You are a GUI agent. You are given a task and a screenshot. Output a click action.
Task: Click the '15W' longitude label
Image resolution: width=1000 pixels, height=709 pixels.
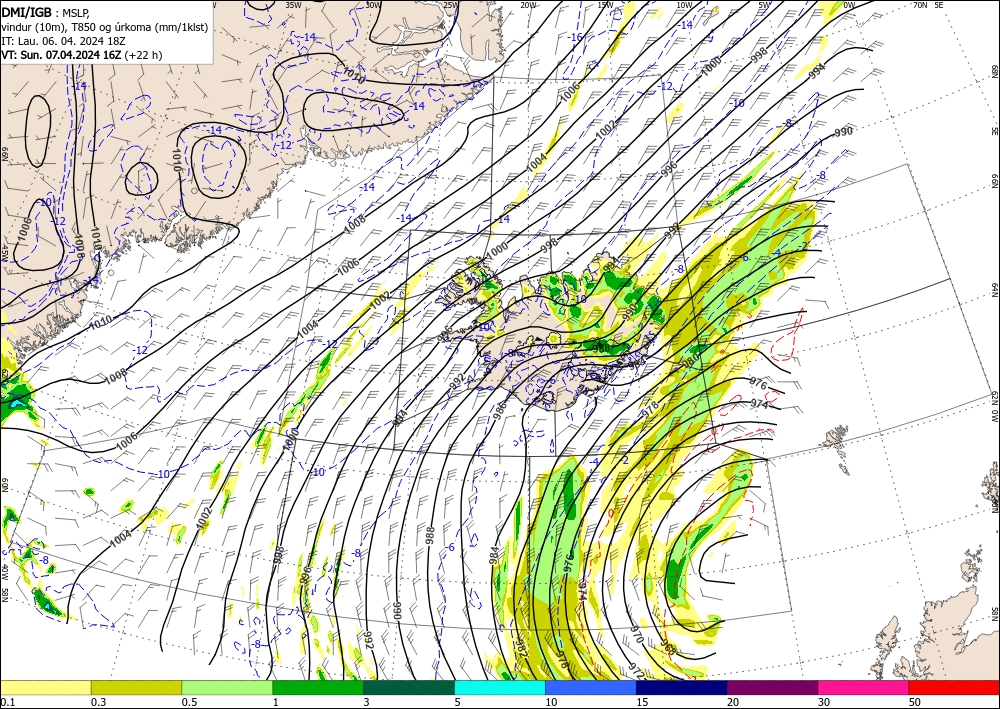pyautogui.click(x=606, y=5)
